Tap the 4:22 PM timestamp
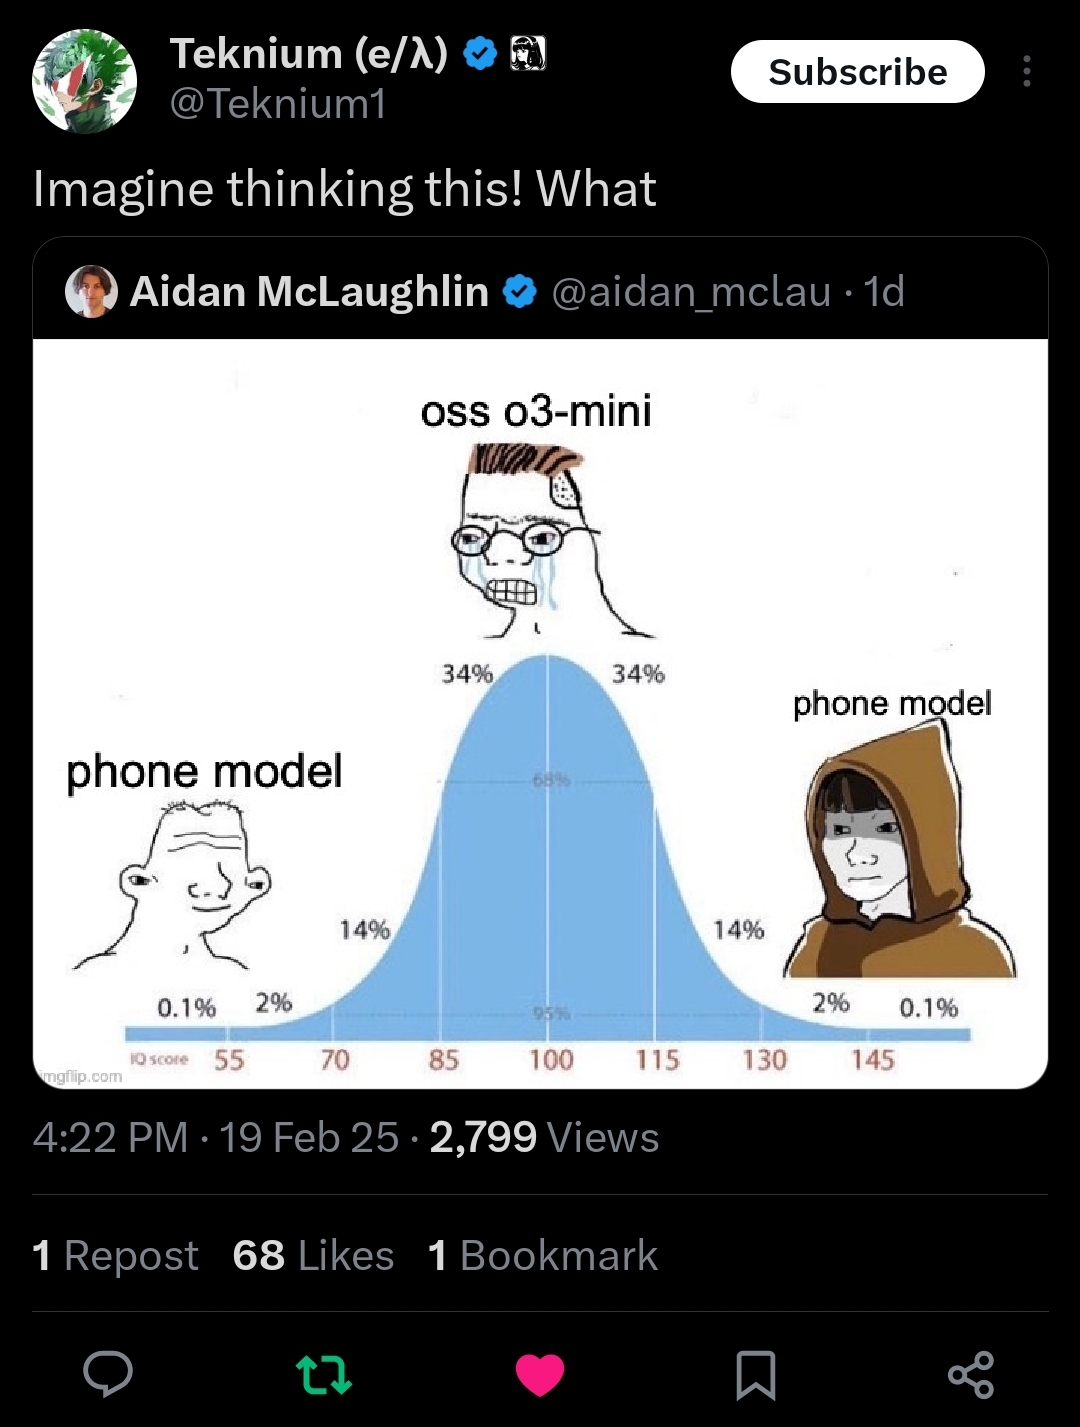 [110, 1137]
